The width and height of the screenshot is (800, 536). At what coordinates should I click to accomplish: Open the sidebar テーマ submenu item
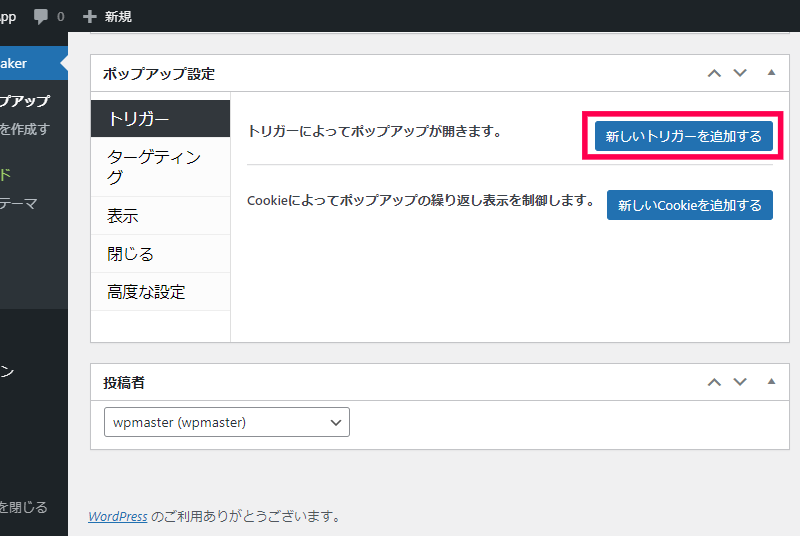tap(19, 203)
